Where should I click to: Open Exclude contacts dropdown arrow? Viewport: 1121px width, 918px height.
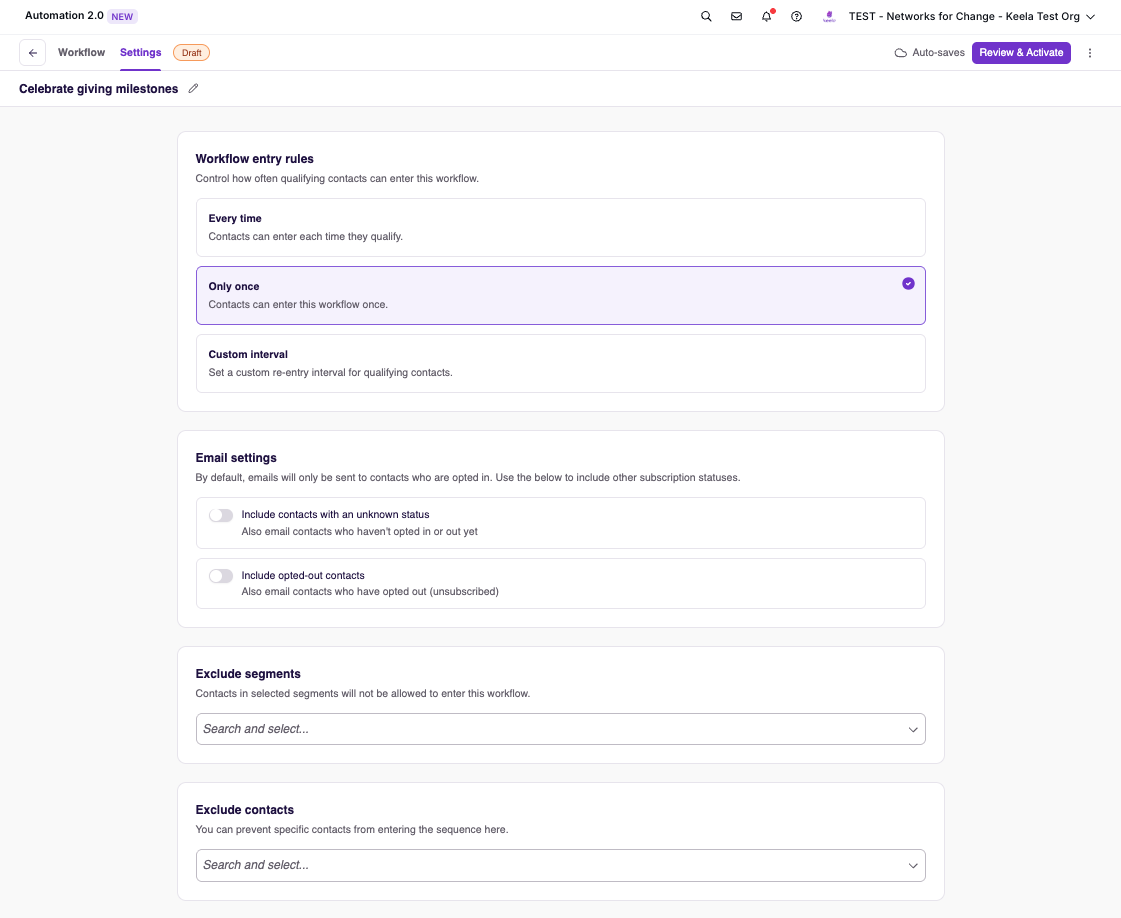coord(912,865)
